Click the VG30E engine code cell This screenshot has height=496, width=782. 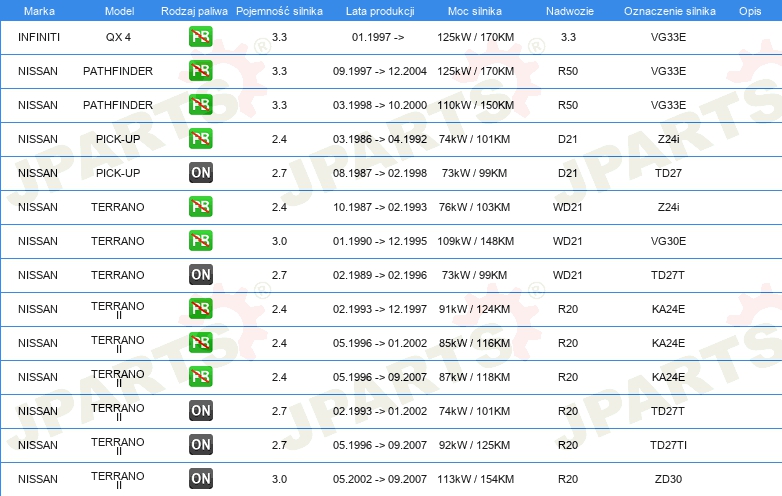point(668,241)
